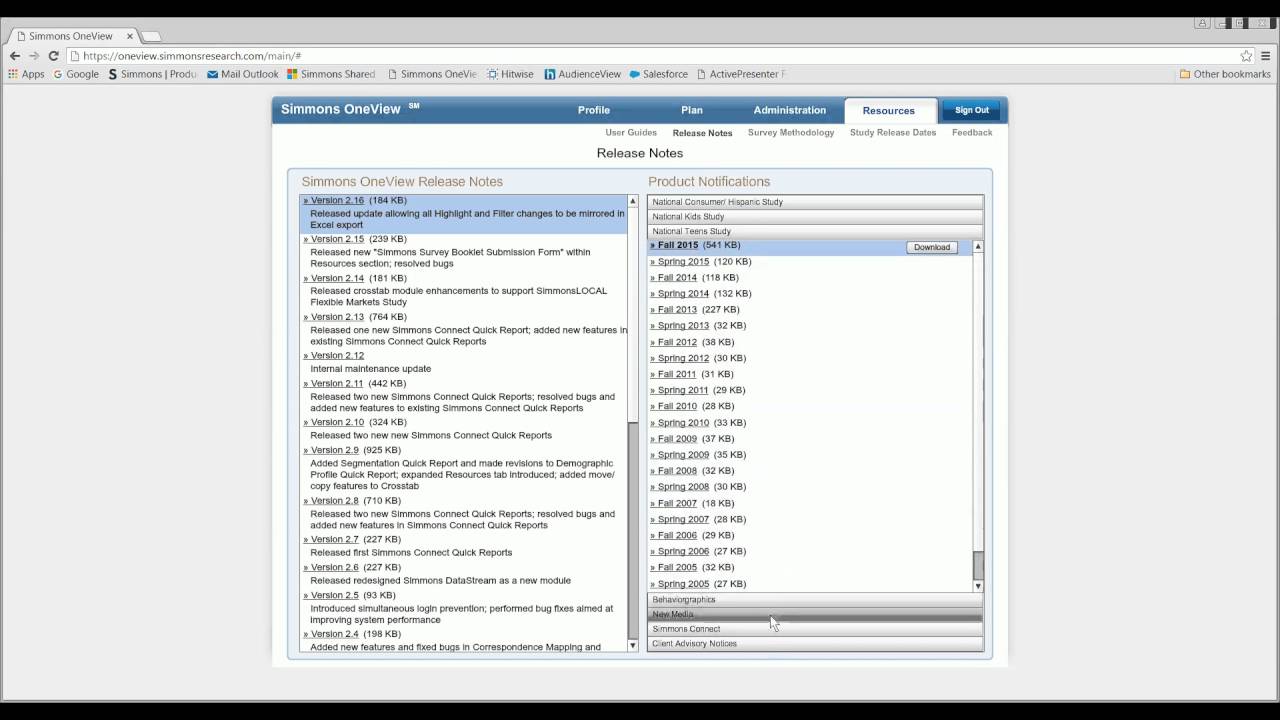The width and height of the screenshot is (1280, 720).
Task: Open the Administration tab
Action: (x=790, y=110)
